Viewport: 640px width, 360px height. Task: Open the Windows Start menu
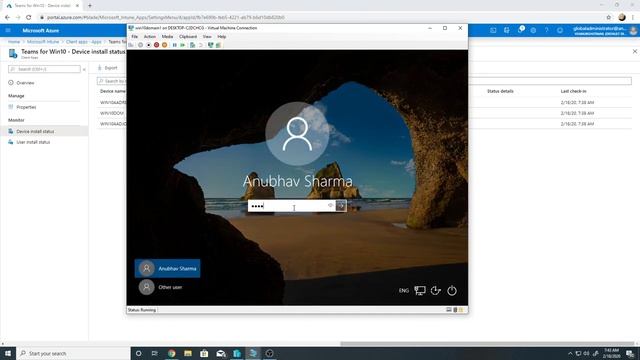8,353
